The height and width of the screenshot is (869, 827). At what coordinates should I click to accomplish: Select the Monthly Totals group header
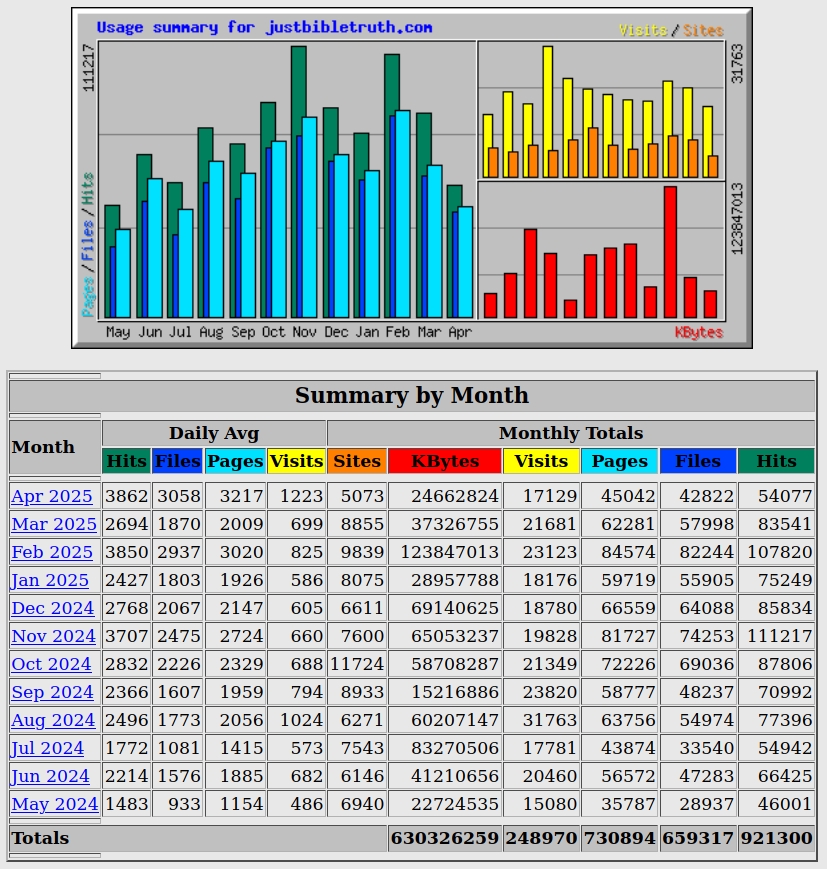pyautogui.click(x=570, y=433)
